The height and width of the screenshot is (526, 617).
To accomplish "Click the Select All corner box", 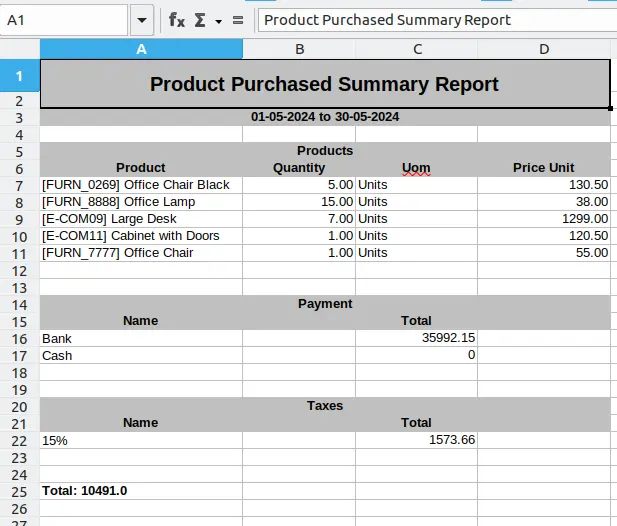I will point(19,49).
